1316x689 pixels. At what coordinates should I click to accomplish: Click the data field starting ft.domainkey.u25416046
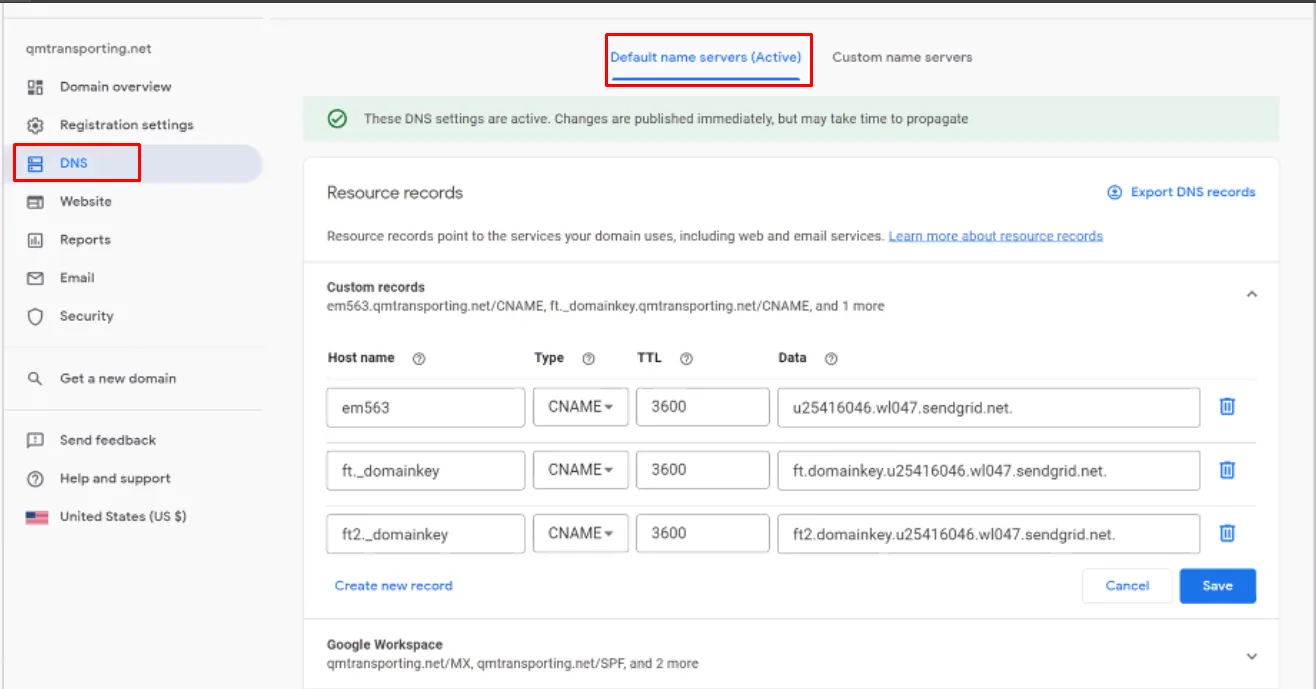pos(988,471)
